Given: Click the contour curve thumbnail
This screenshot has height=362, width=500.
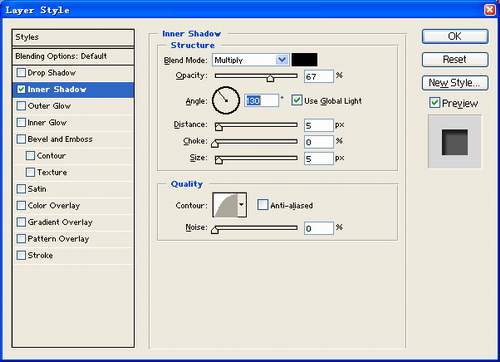Looking at the screenshot, I should coord(225,205).
